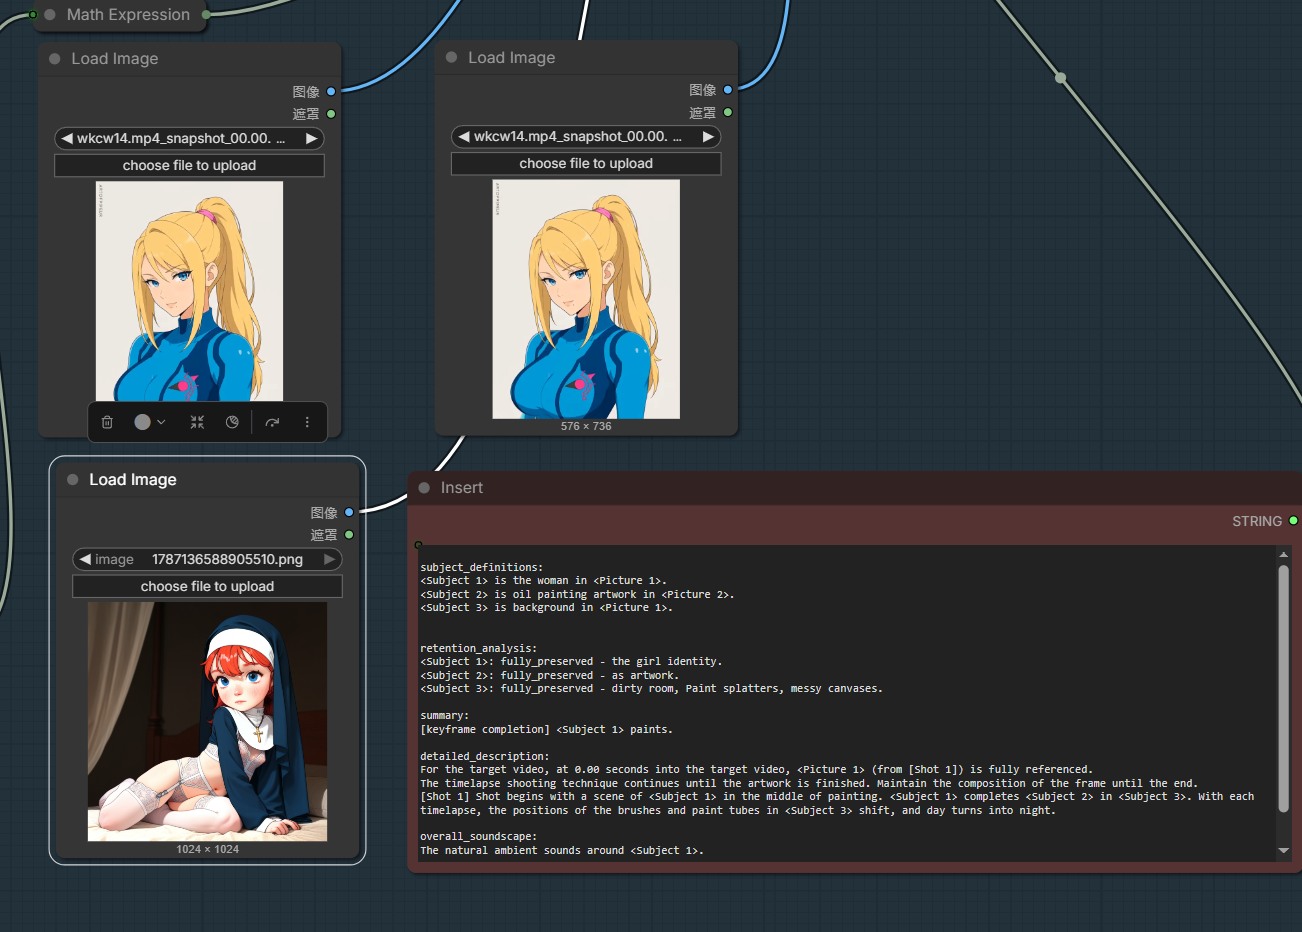Viewport: 1302px width, 932px height.
Task: Click the STRING output dot on the Insert node
Action: 1293,521
